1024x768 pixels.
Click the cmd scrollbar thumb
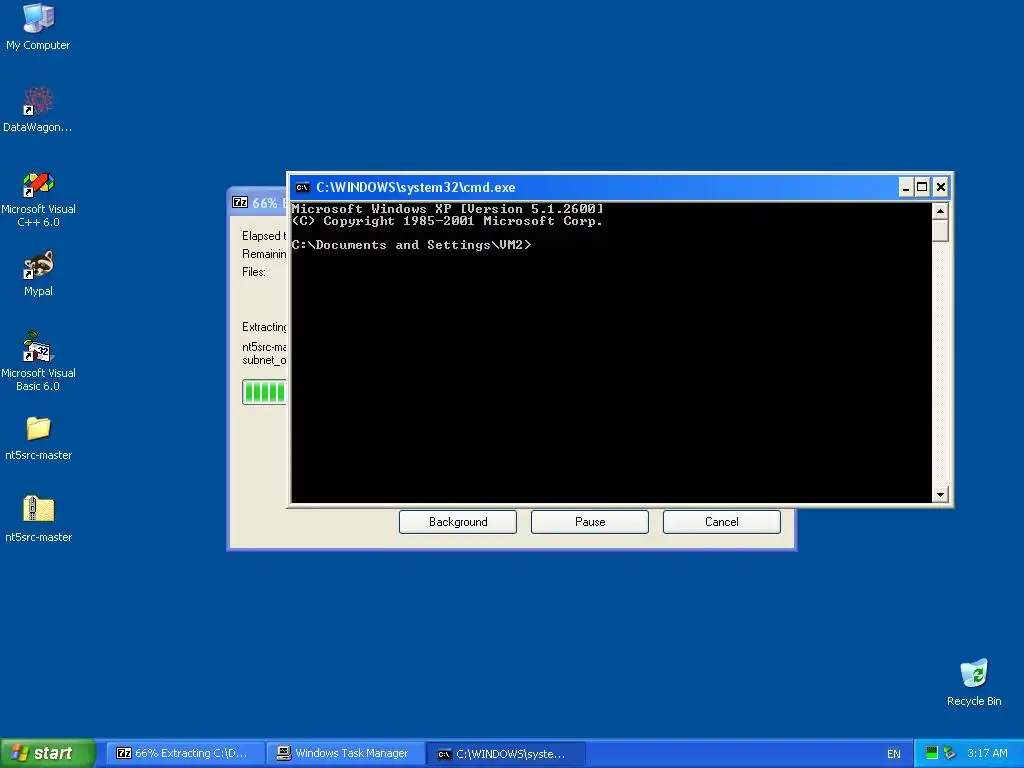pyautogui.click(x=940, y=231)
